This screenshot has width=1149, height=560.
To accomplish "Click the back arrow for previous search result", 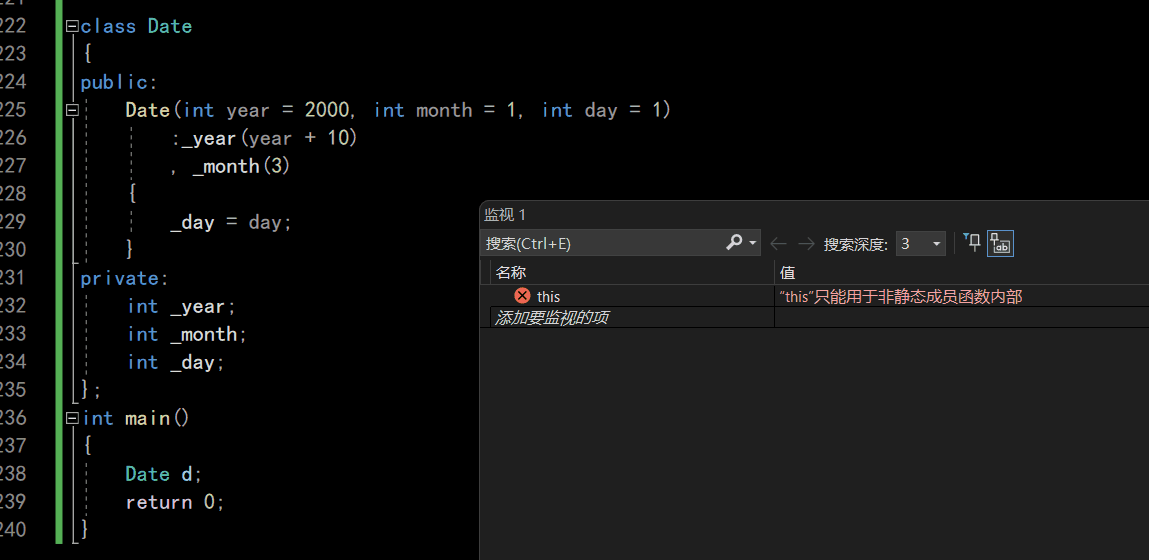I will (x=778, y=243).
